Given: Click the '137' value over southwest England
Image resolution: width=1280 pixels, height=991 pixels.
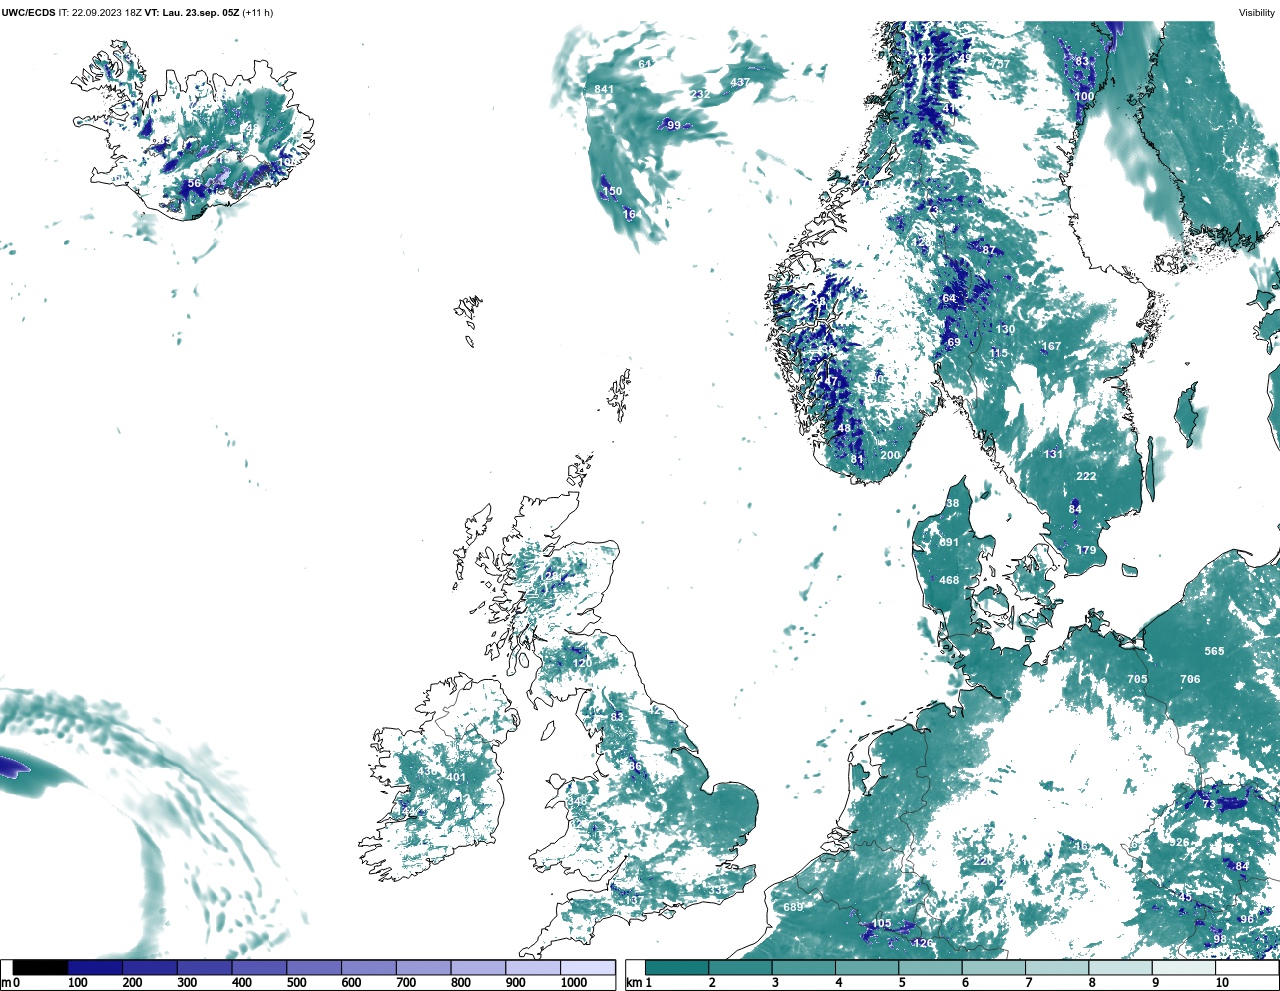Looking at the screenshot, I should click(633, 901).
